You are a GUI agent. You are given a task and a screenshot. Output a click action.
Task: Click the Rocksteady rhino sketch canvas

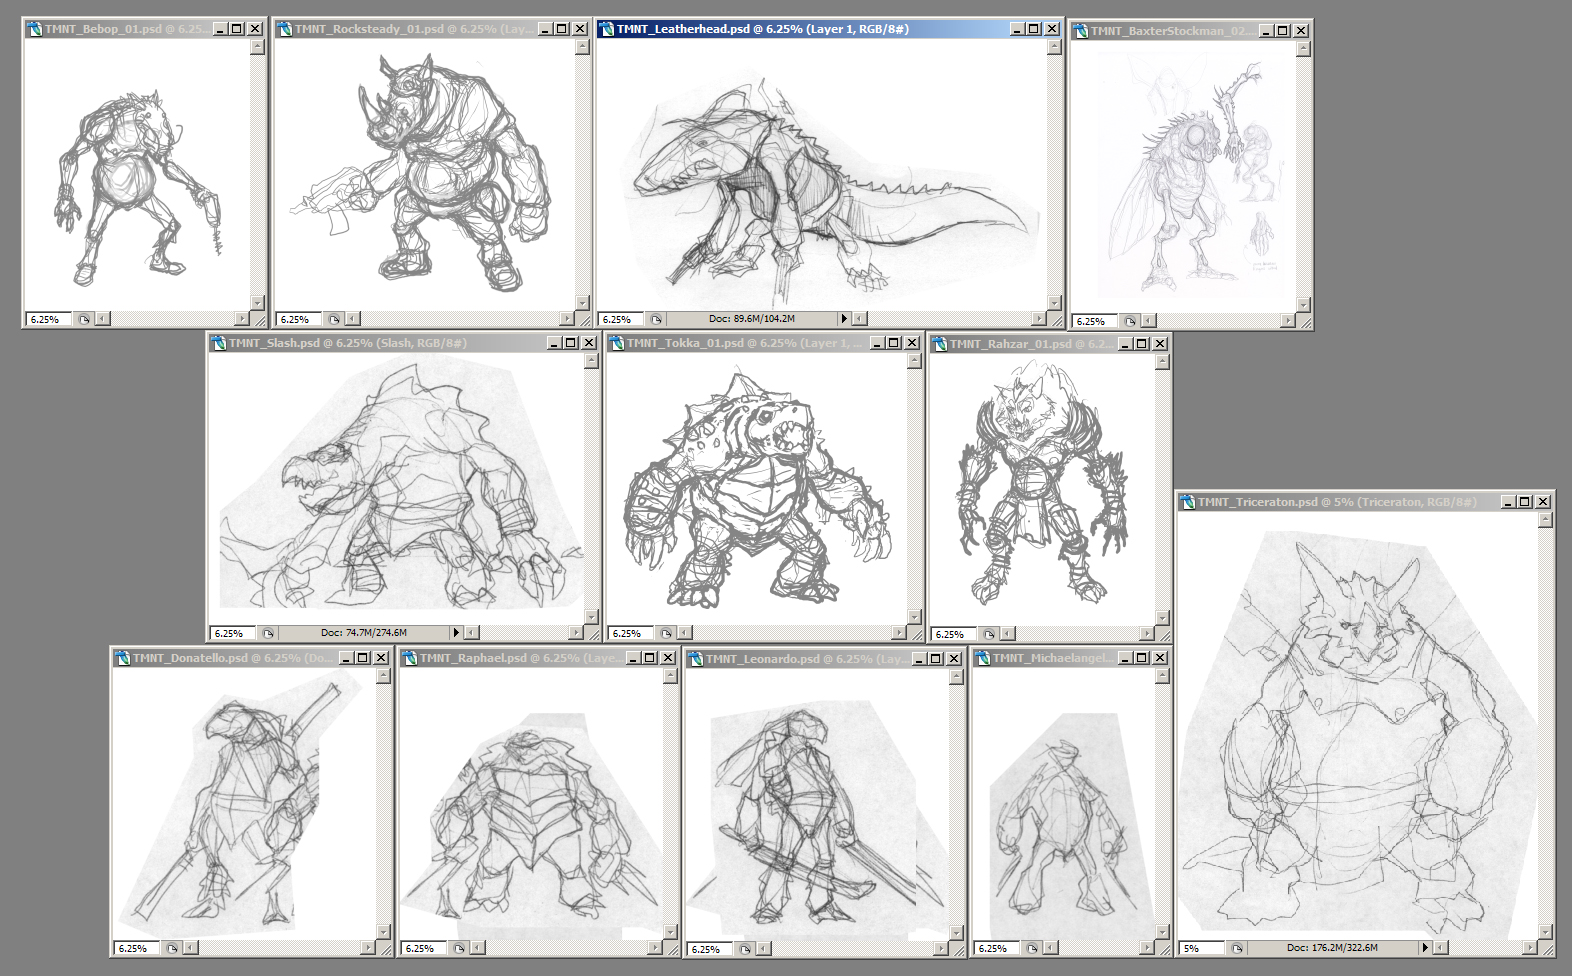point(425,174)
